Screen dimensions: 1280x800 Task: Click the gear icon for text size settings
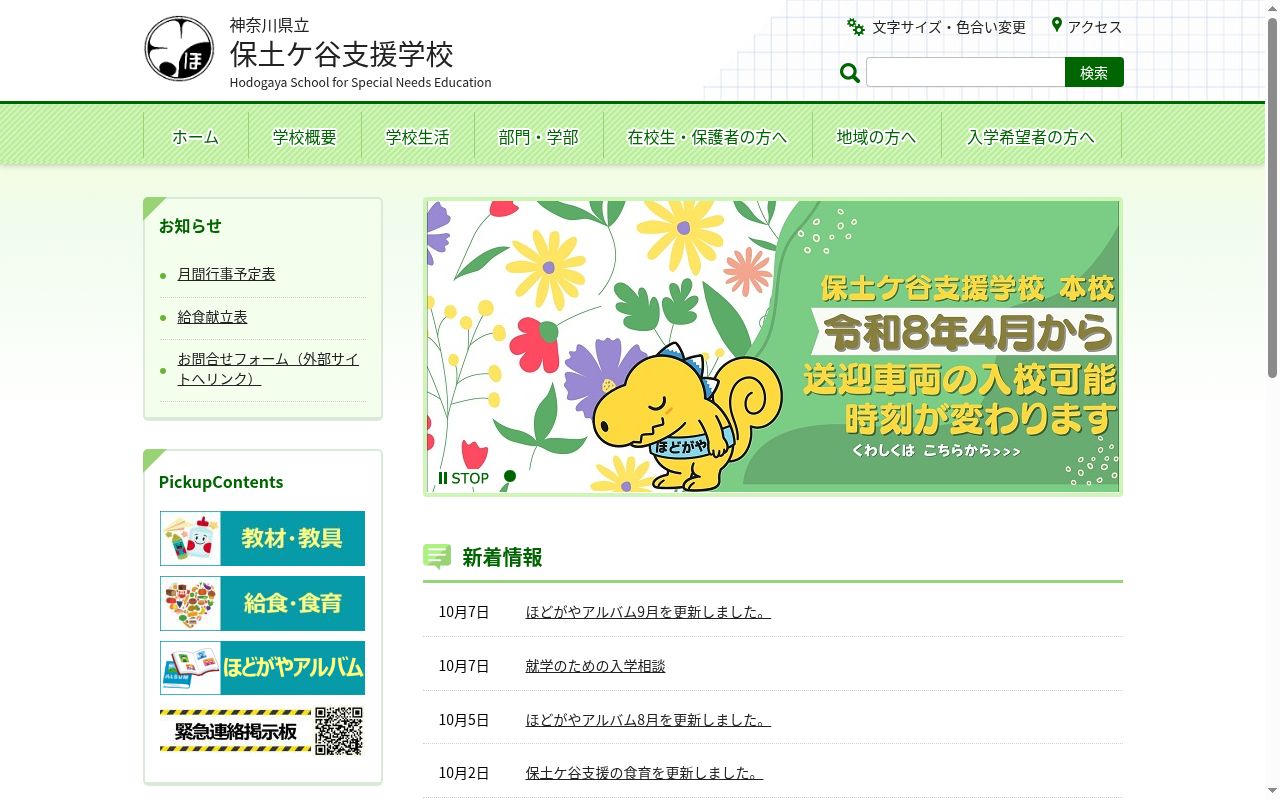pos(856,27)
